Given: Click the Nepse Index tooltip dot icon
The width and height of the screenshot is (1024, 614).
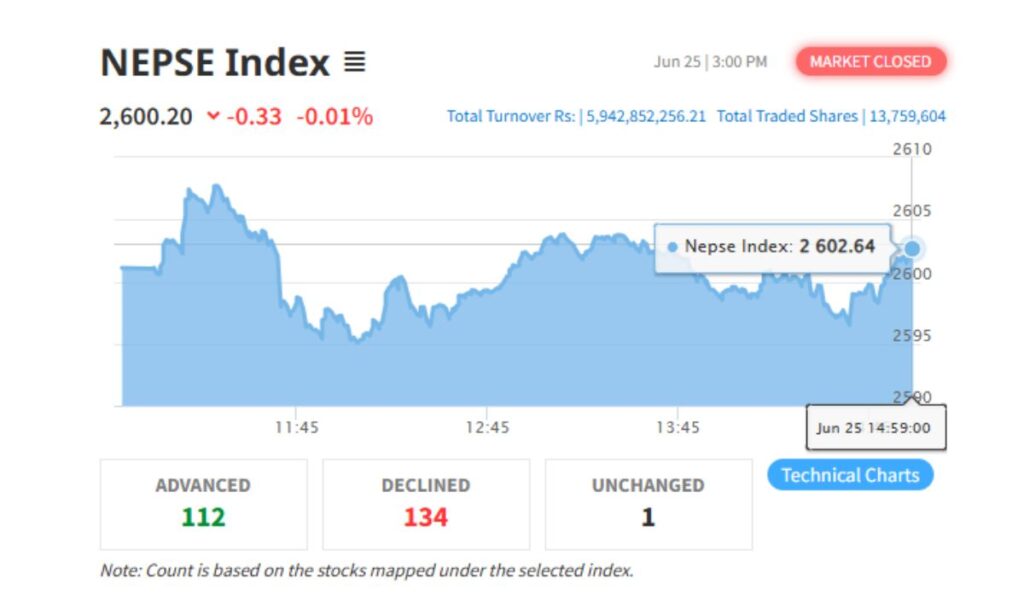Looking at the screenshot, I should 671,245.
